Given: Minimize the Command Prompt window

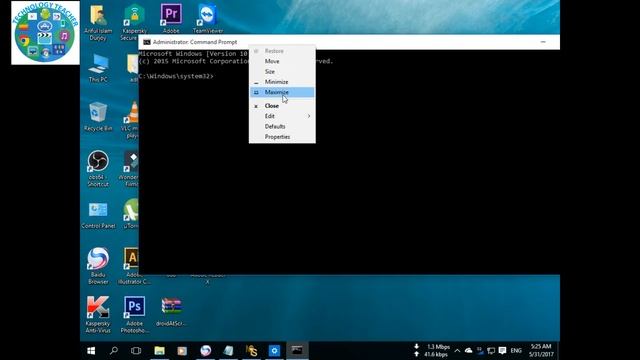Looking at the screenshot, I should pos(543,42).
